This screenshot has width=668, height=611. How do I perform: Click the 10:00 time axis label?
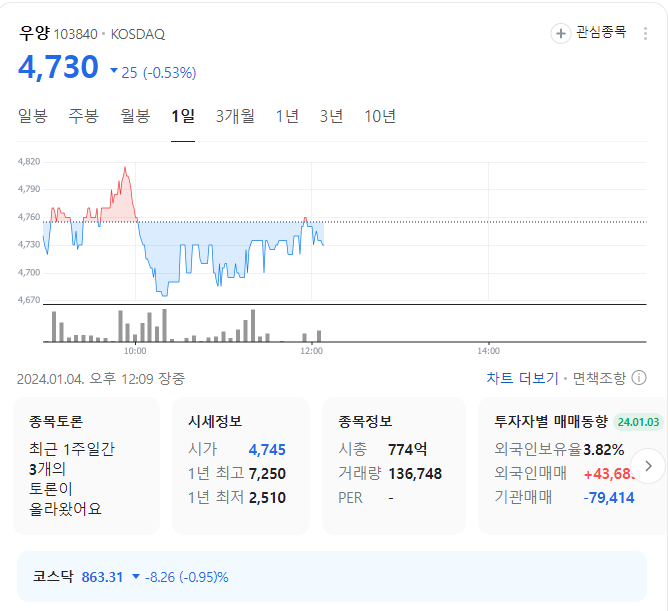[x=135, y=351]
